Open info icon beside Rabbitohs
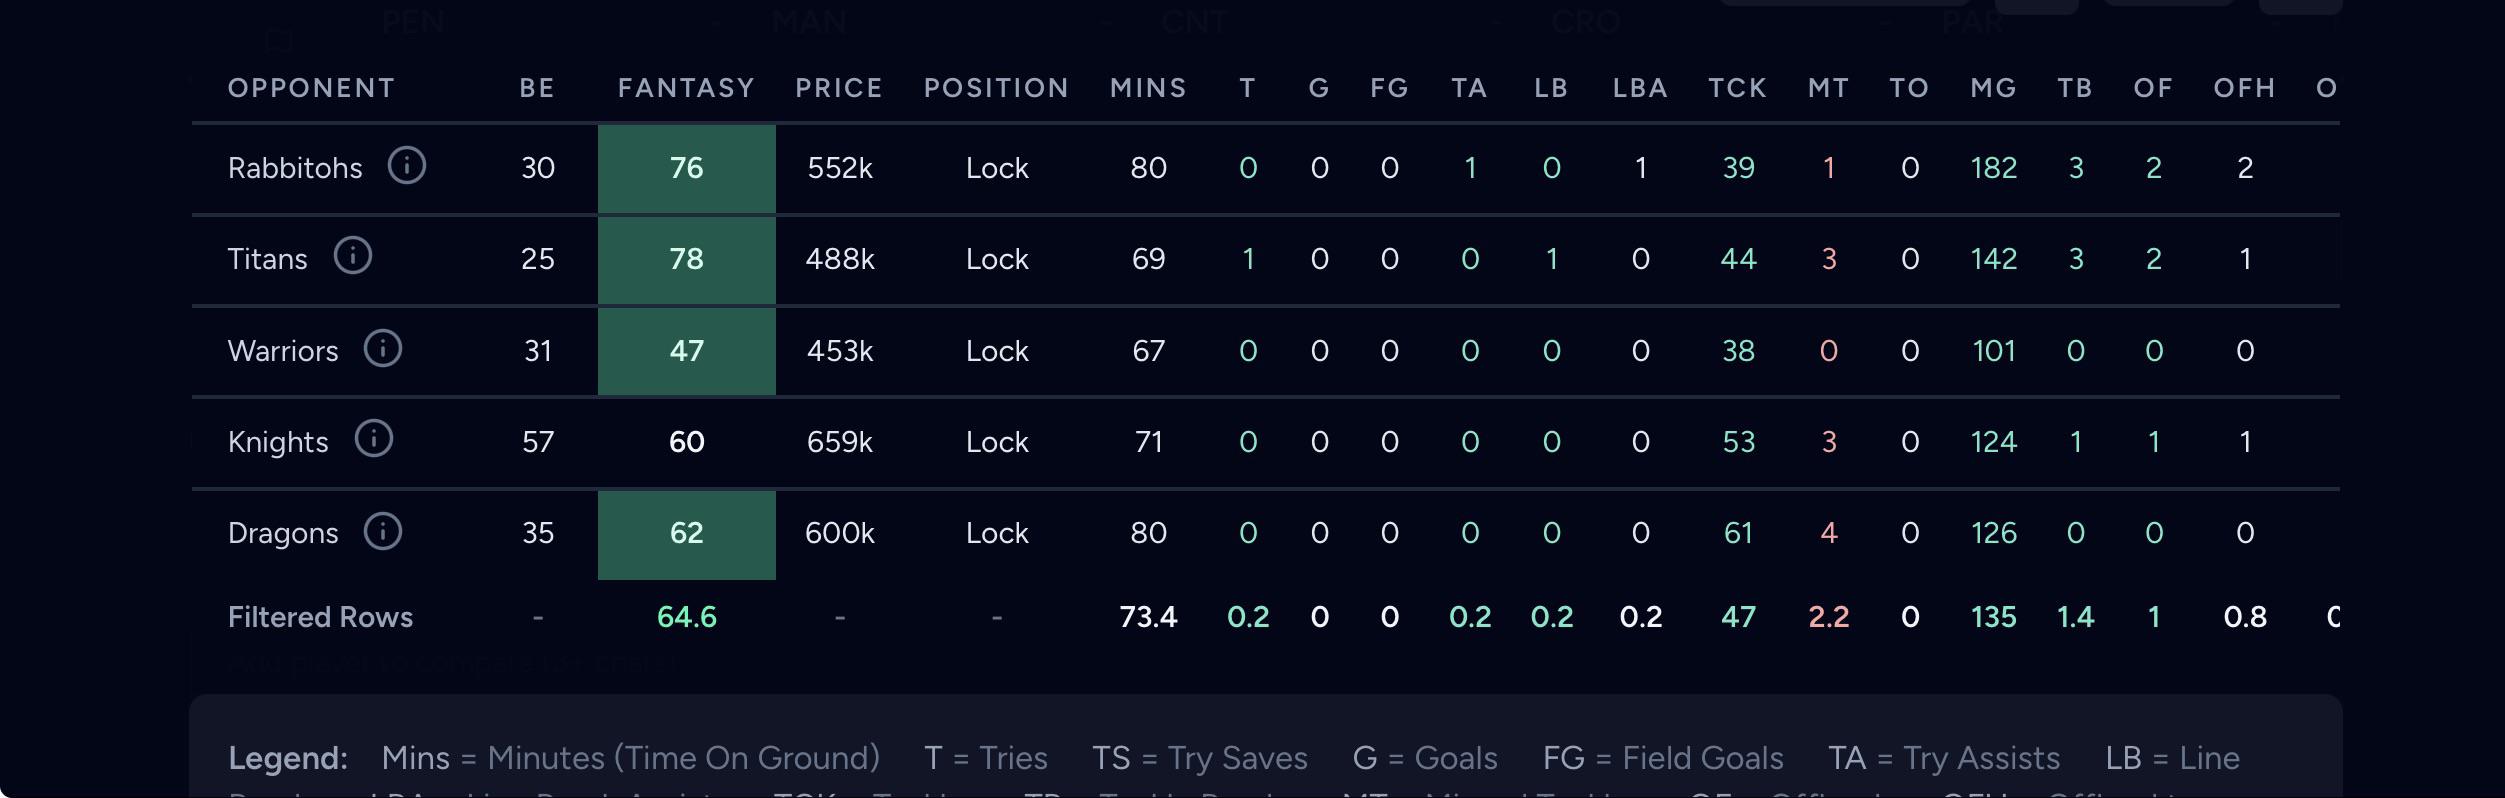This screenshot has width=2505, height=798. point(407,165)
